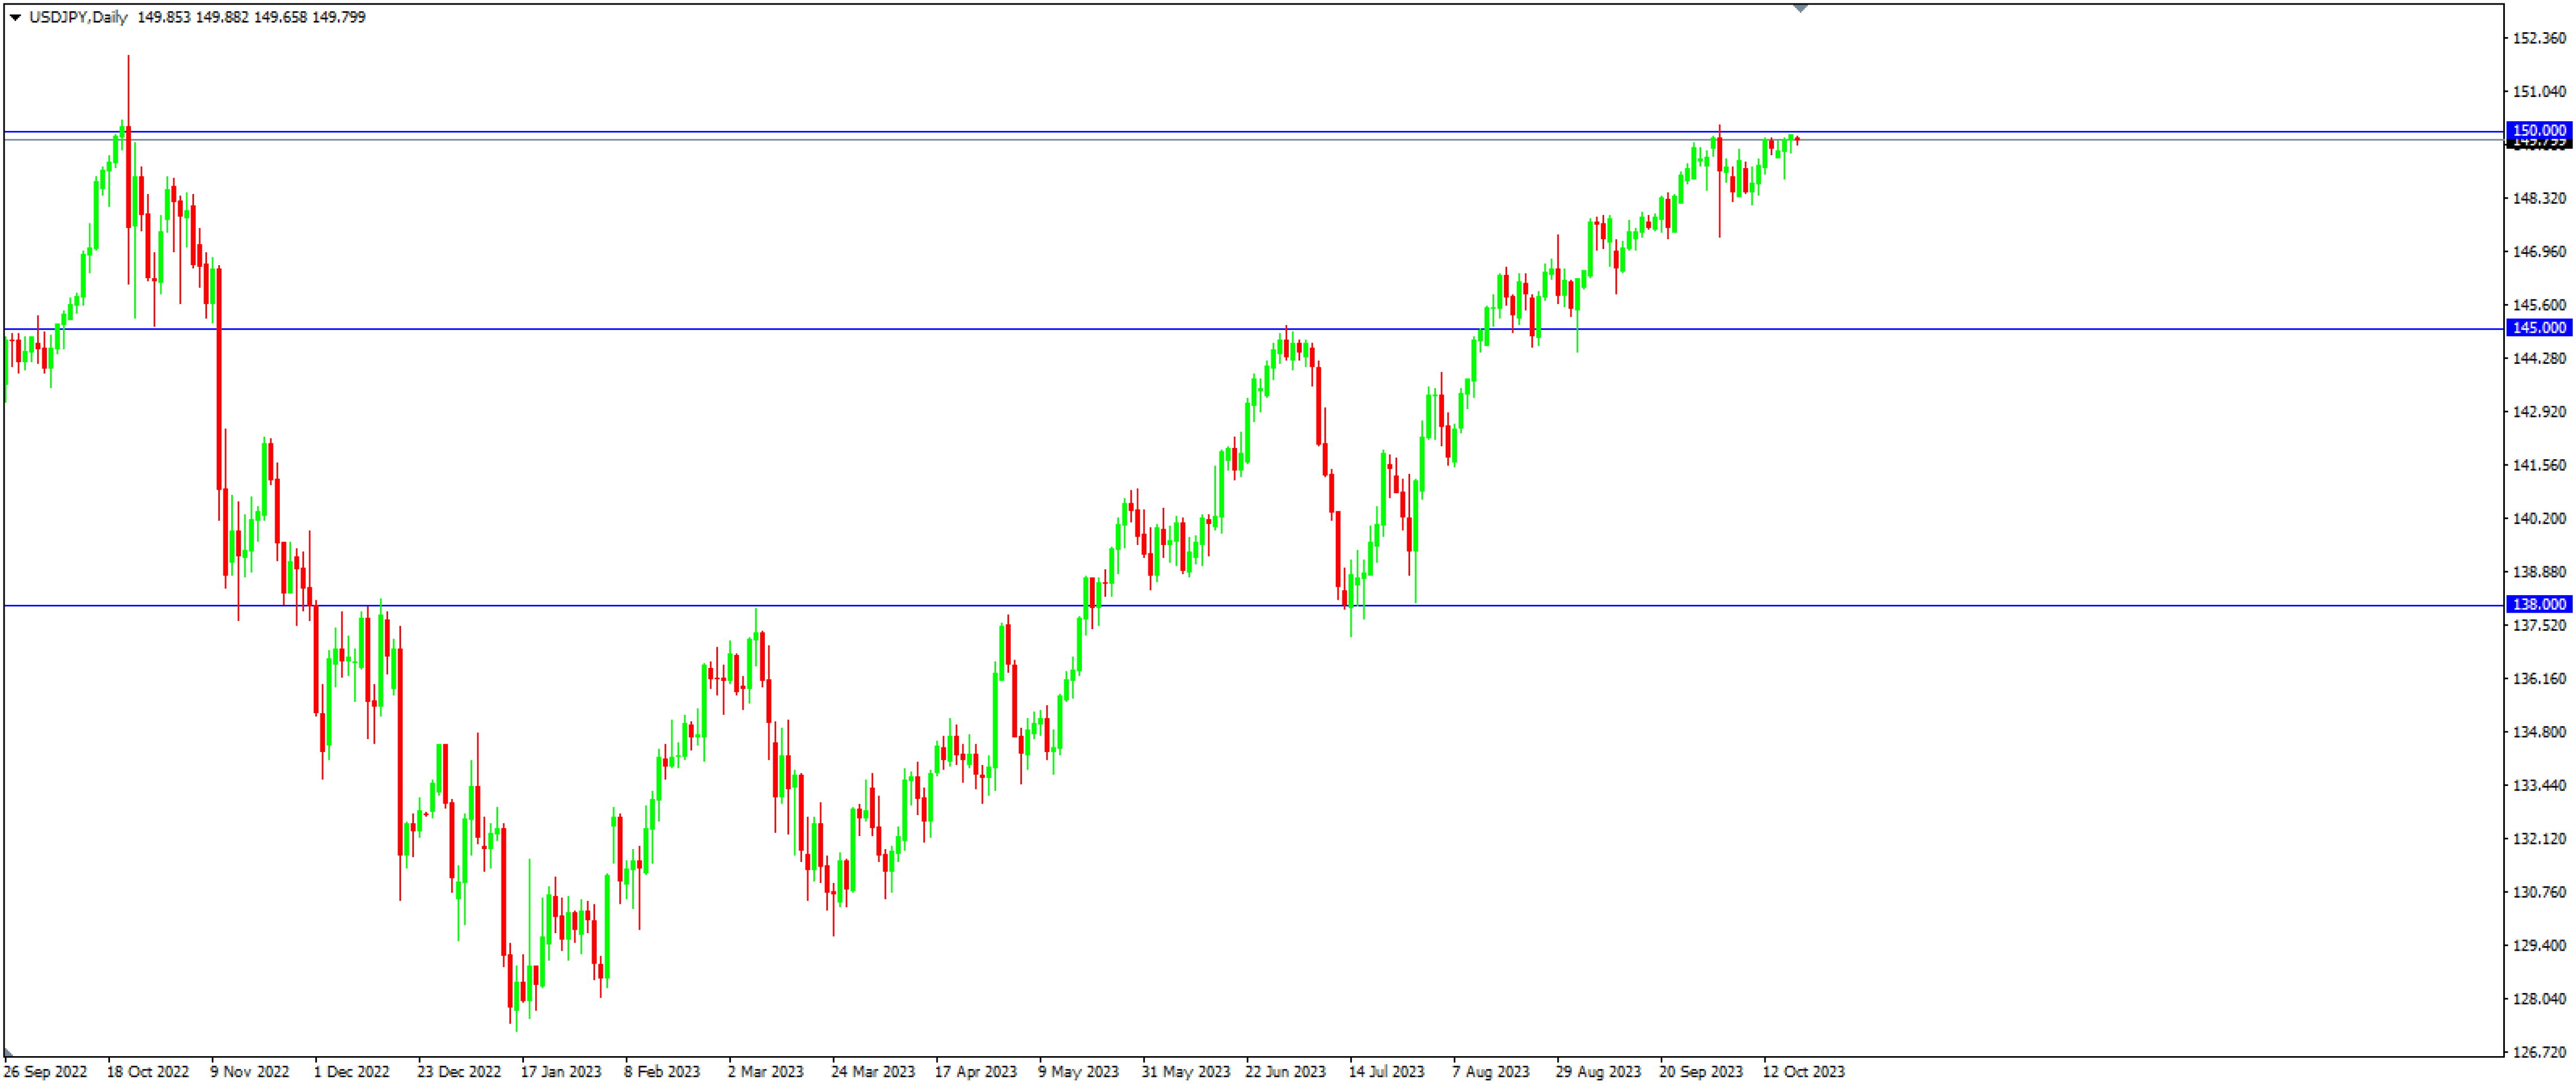Screen dimensions: 2576x1090
Task: Click the 152.360 price scale label
Action: click(2539, 38)
